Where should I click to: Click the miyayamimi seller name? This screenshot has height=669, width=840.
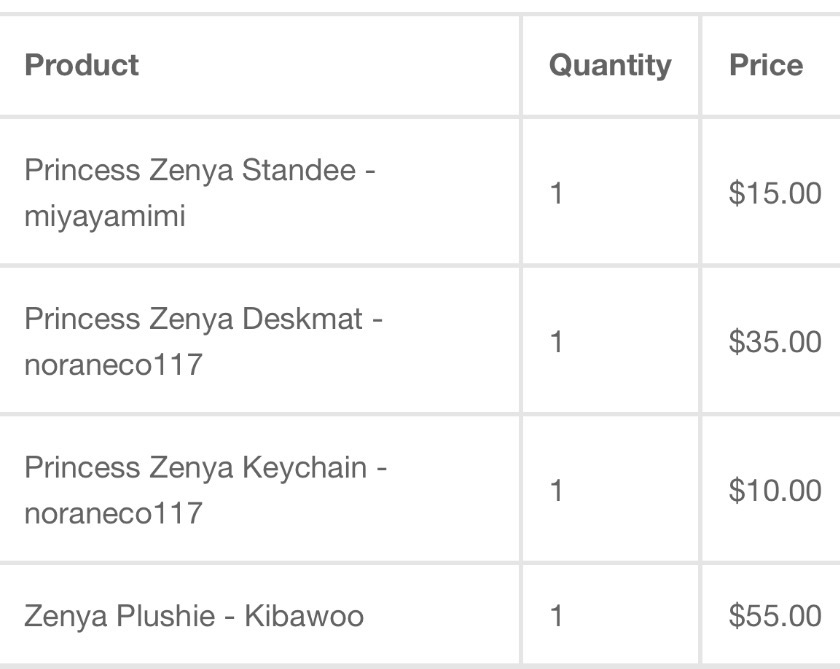point(105,216)
